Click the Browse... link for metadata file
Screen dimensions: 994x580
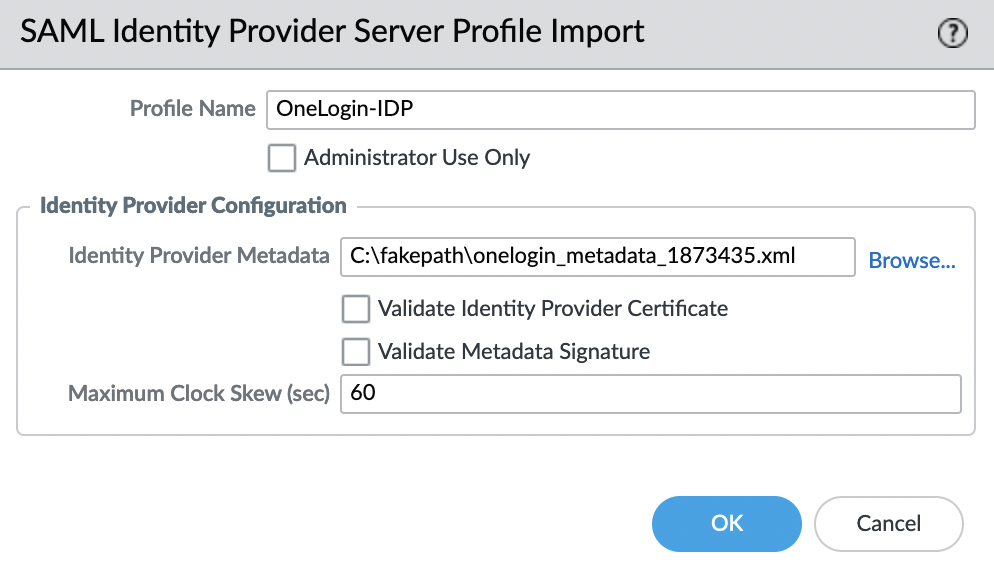point(912,260)
